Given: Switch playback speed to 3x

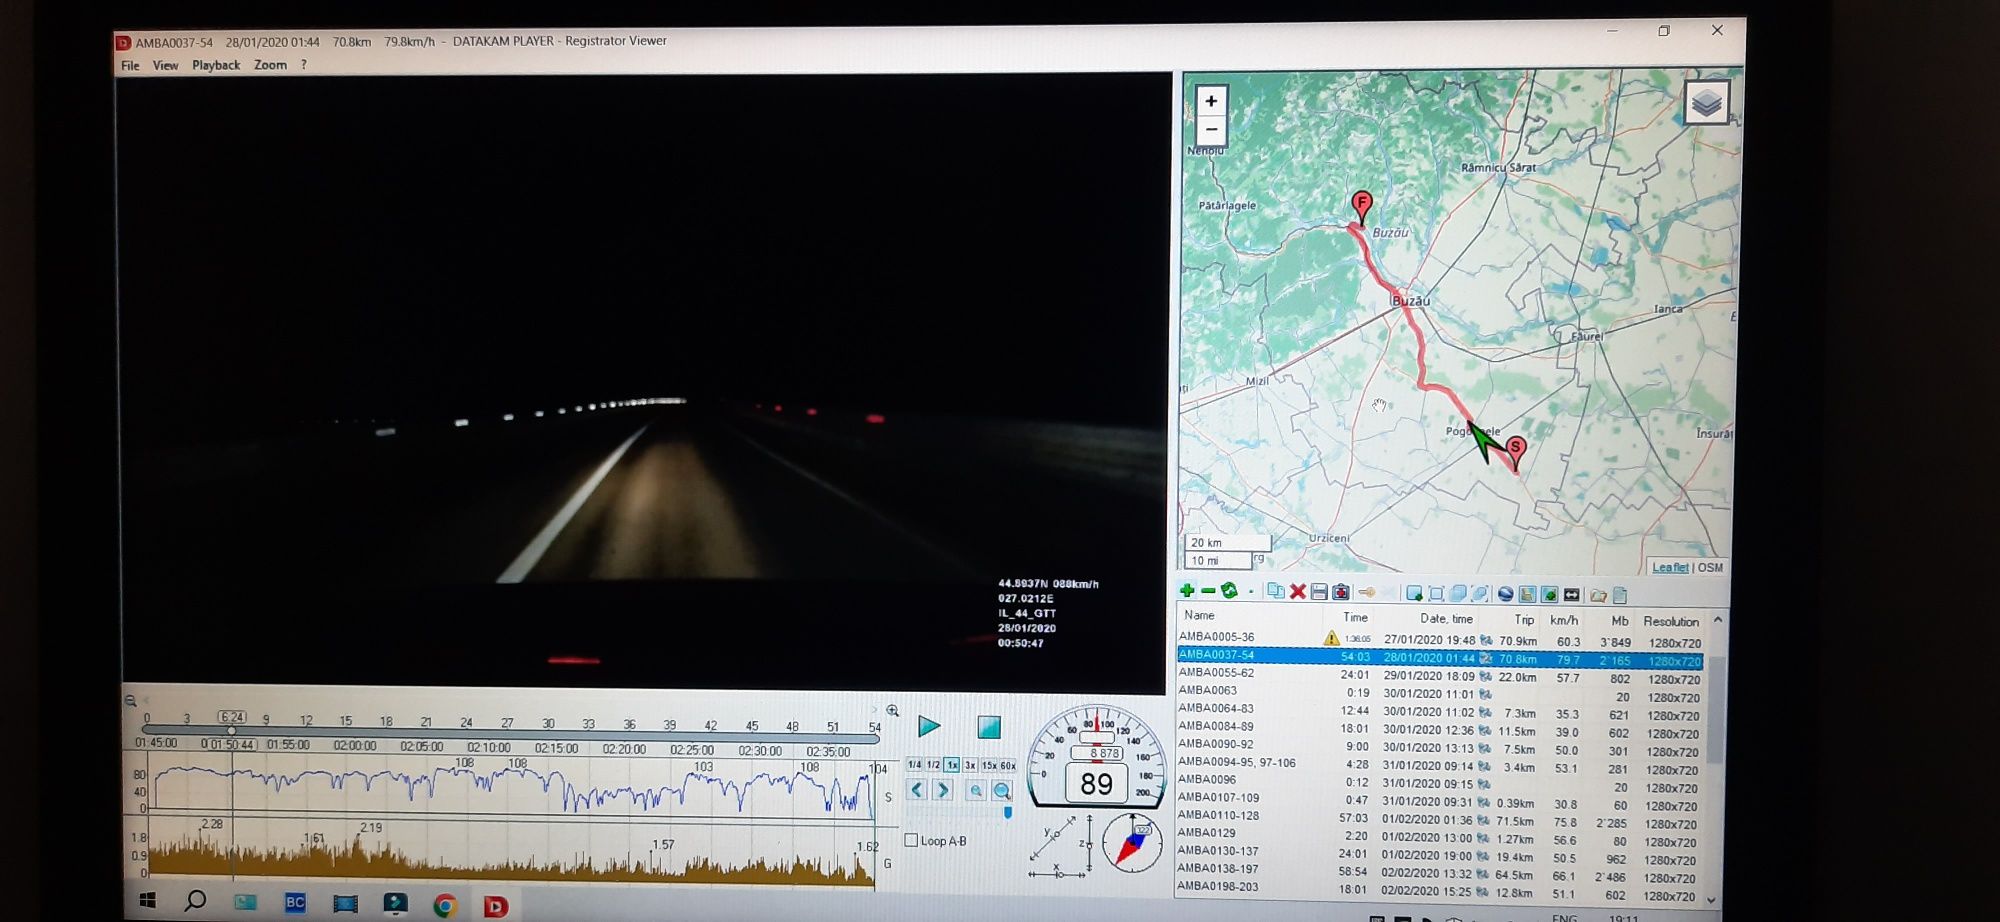Looking at the screenshot, I should pyautogui.click(x=970, y=765).
